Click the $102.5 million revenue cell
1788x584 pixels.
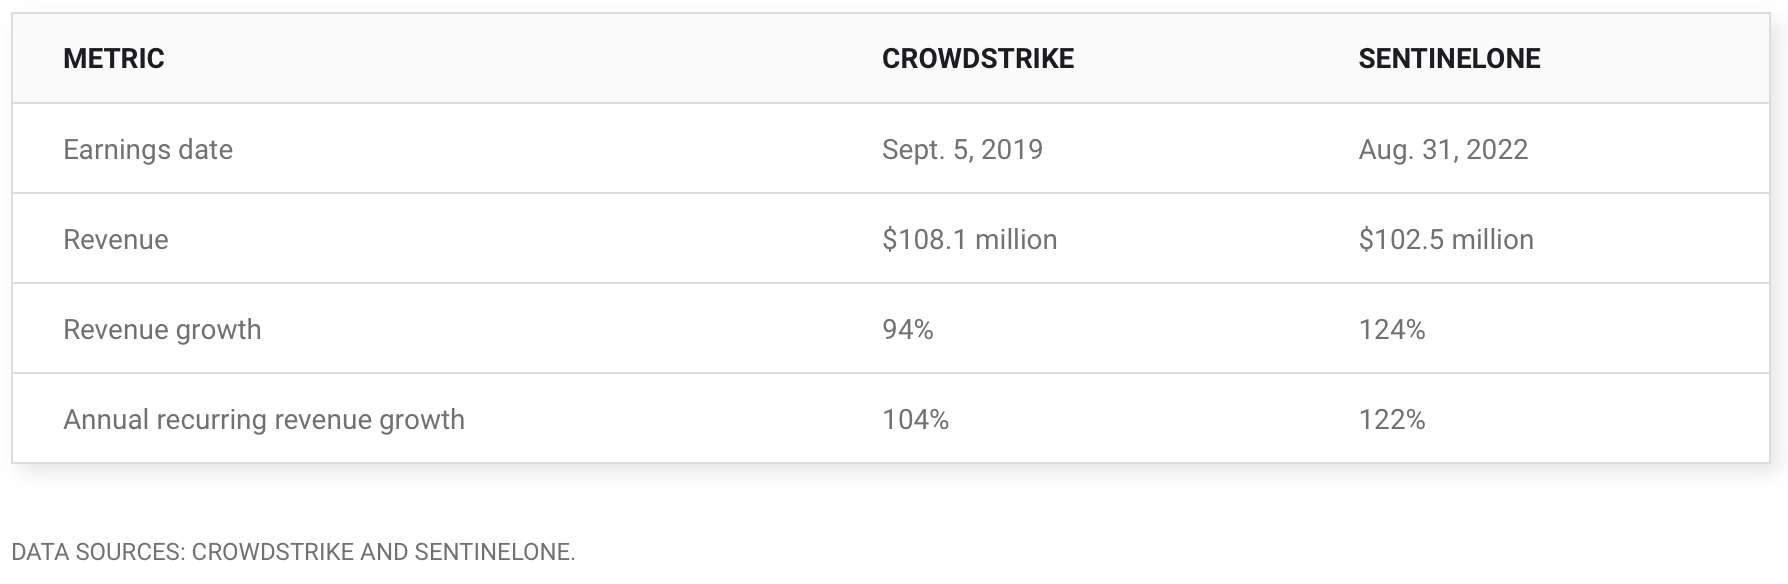[1445, 239]
